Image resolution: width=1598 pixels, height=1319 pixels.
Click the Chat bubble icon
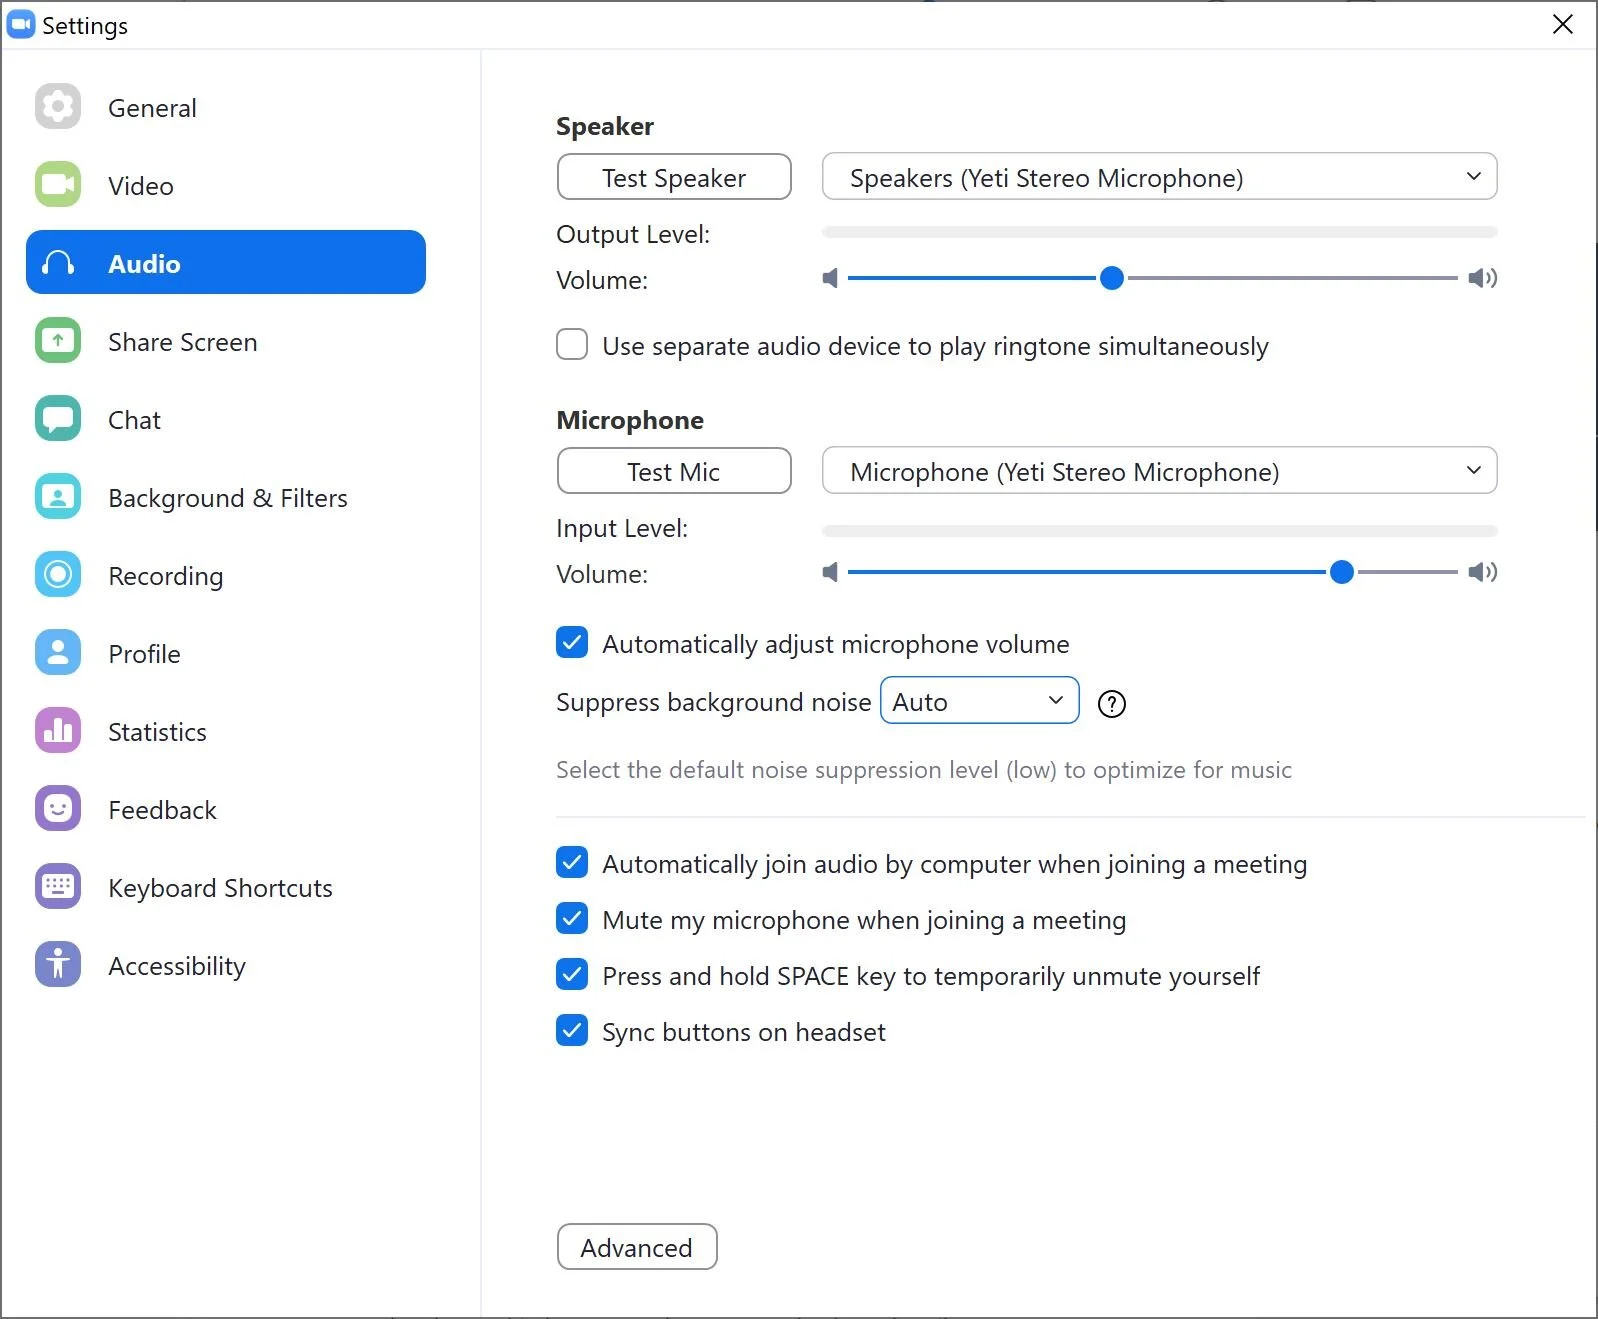[x=58, y=418]
